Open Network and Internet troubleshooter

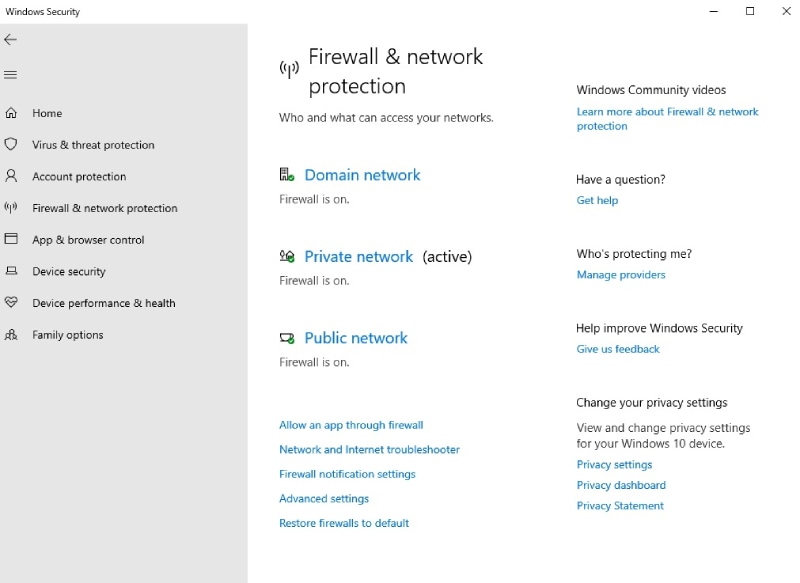(369, 450)
